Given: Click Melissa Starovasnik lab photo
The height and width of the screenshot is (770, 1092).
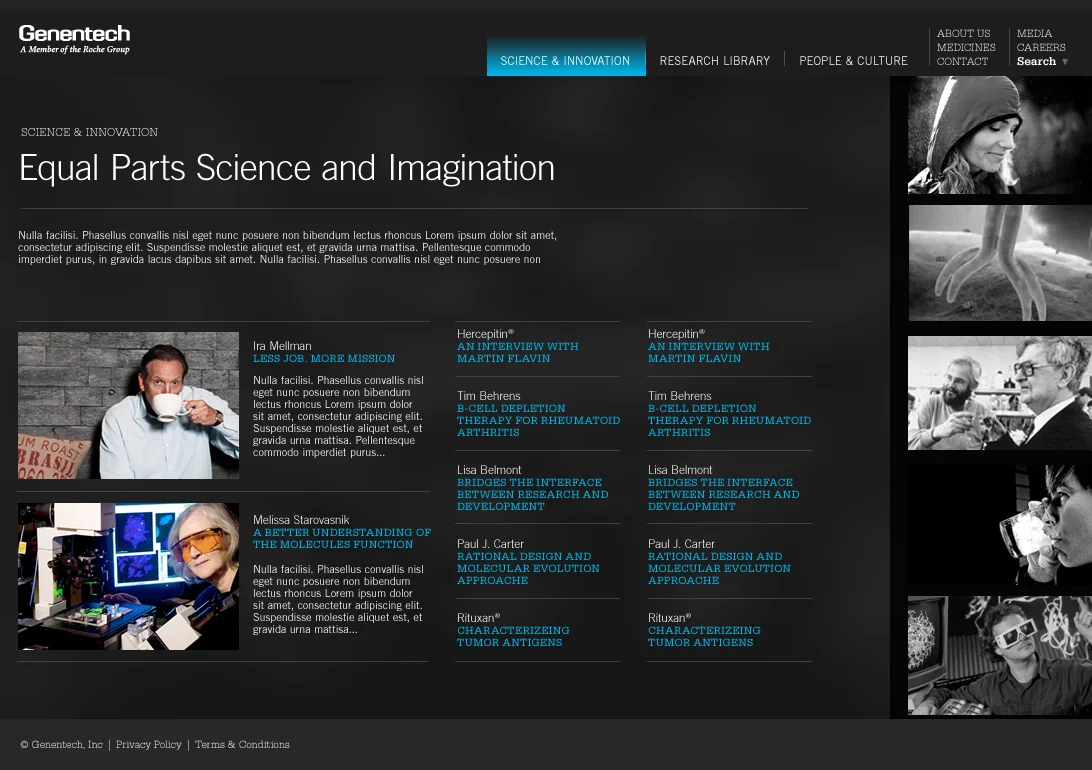Looking at the screenshot, I should click(128, 576).
